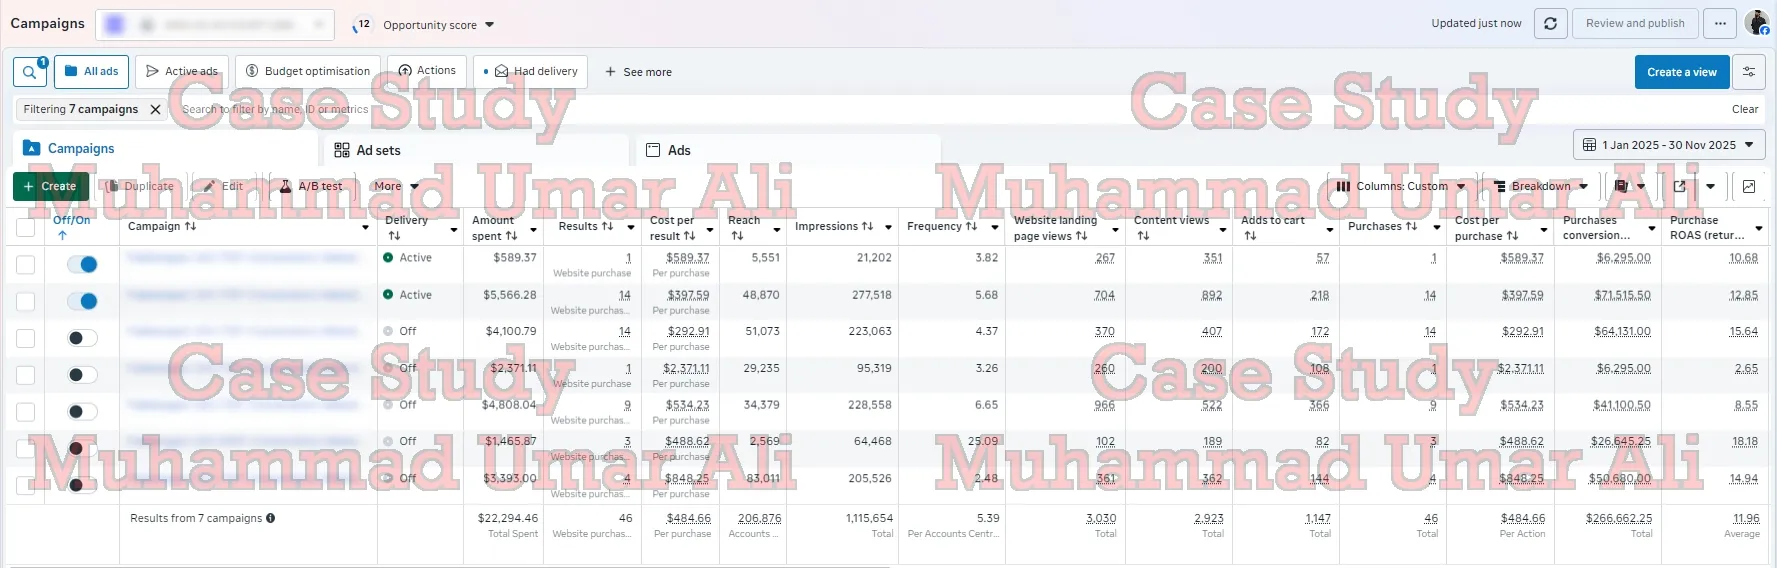Tick the select-all campaigns checkbox in header
Viewport: 1777px width, 568px height.
coord(26,228)
